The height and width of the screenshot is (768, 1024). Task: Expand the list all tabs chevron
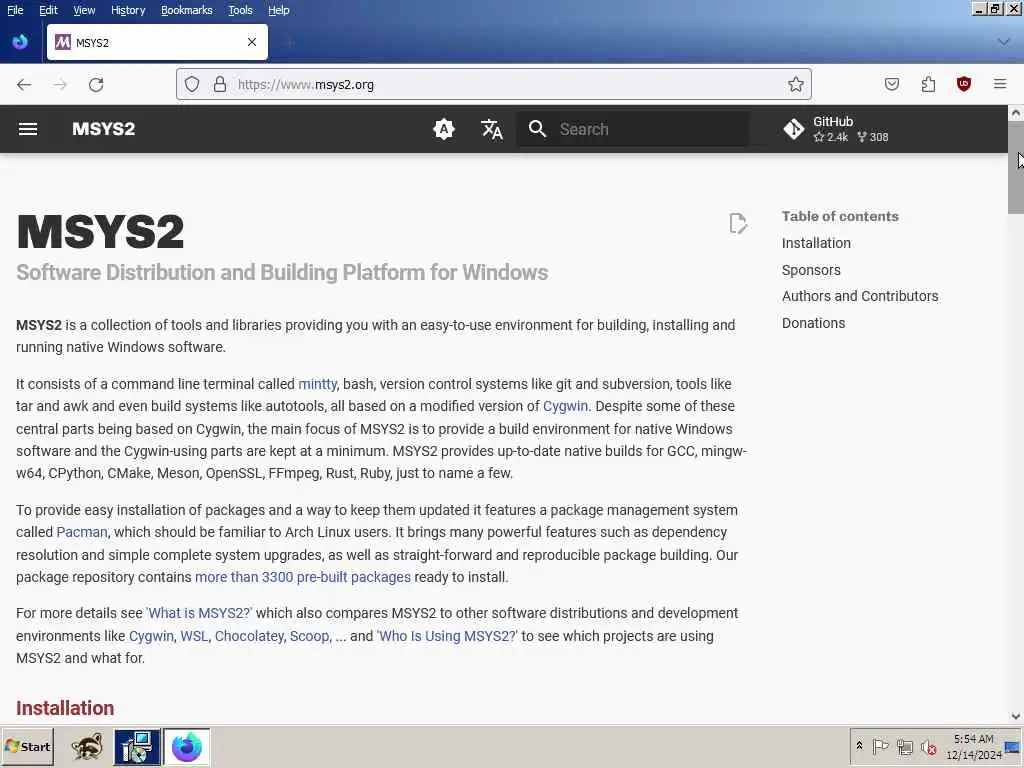[1004, 42]
